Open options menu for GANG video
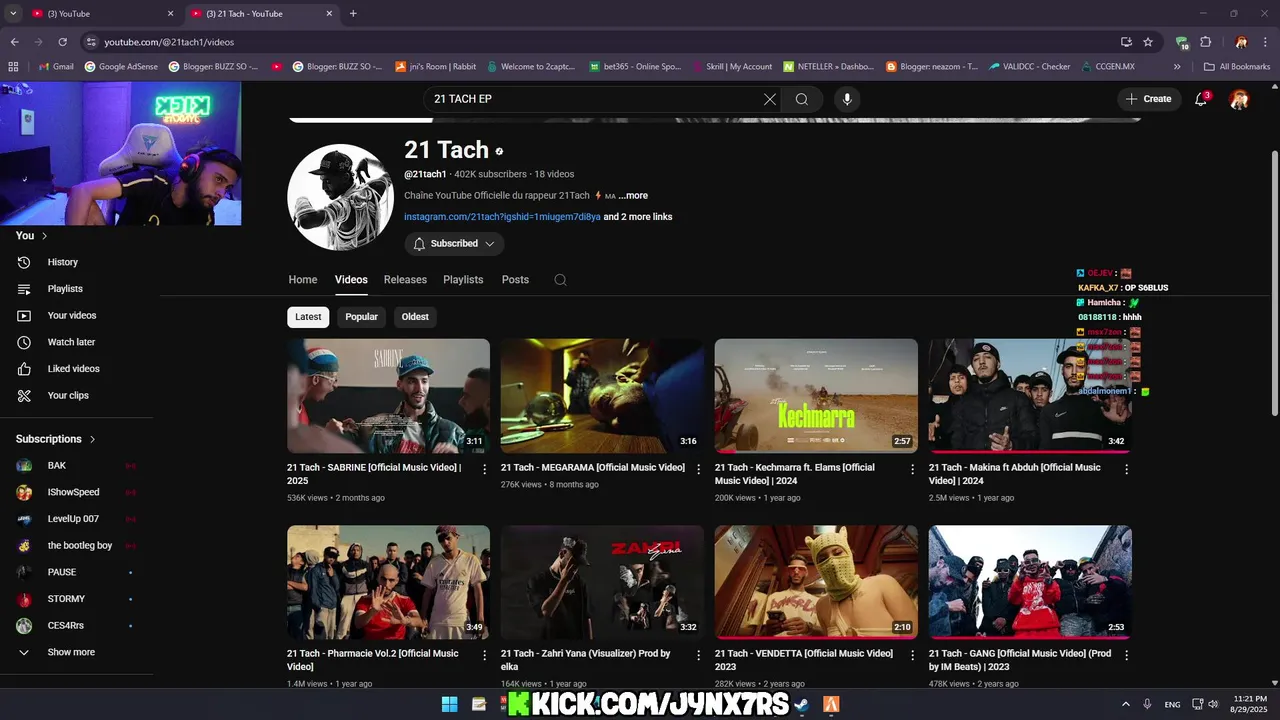Viewport: 1280px width, 720px height. pyautogui.click(x=1126, y=655)
